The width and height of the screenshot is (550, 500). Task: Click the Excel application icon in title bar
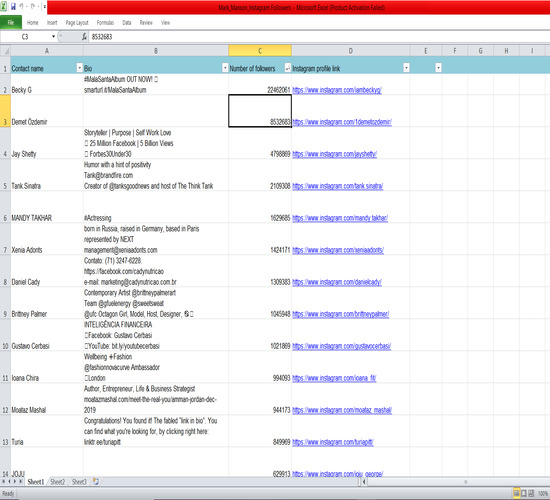[x=4, y=6]
